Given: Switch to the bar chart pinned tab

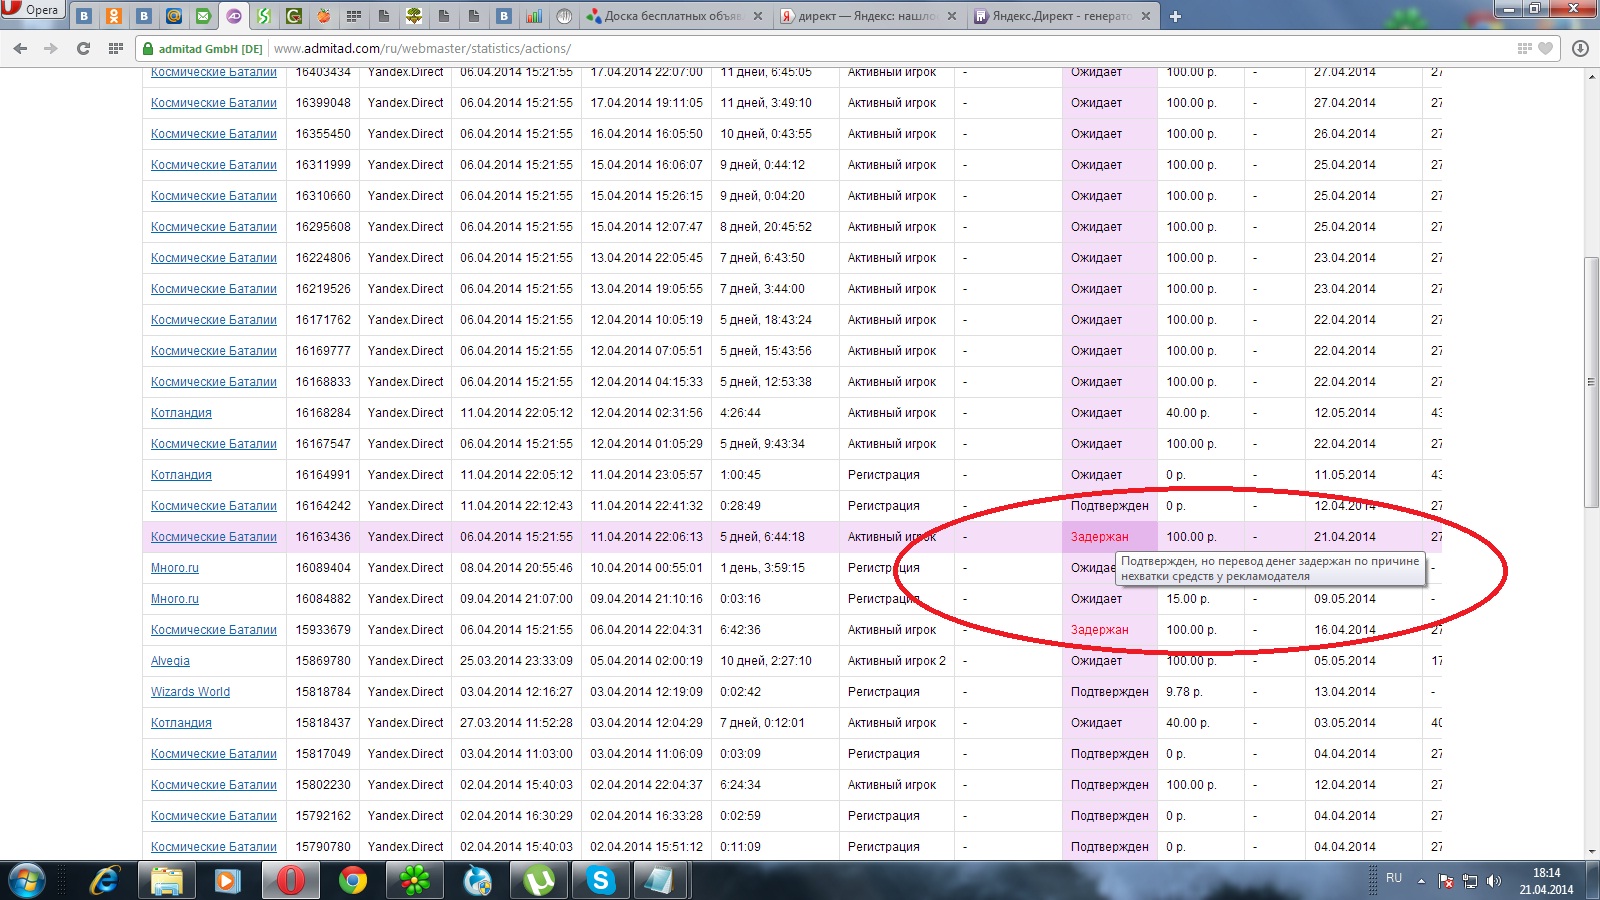Looking at the screenshot, I should (534, 16).
